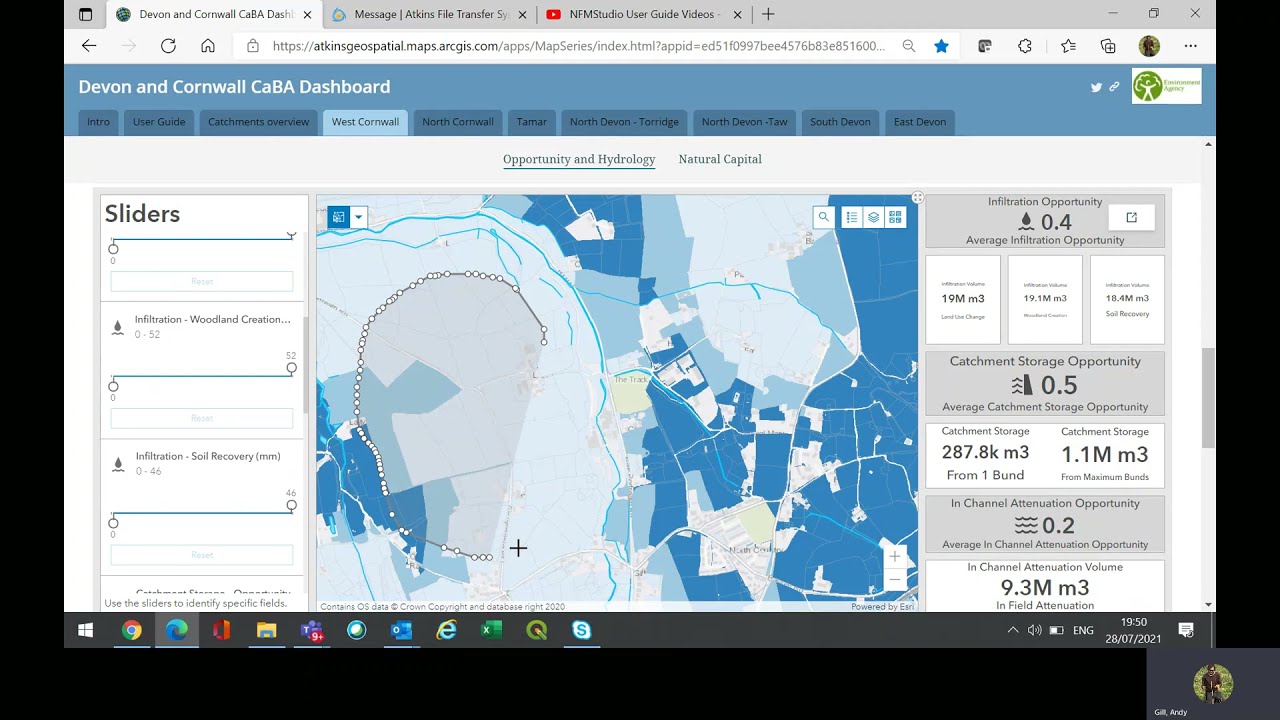1280x720 pixels.
Task: Select the Tamar tab
Action: 532,122
